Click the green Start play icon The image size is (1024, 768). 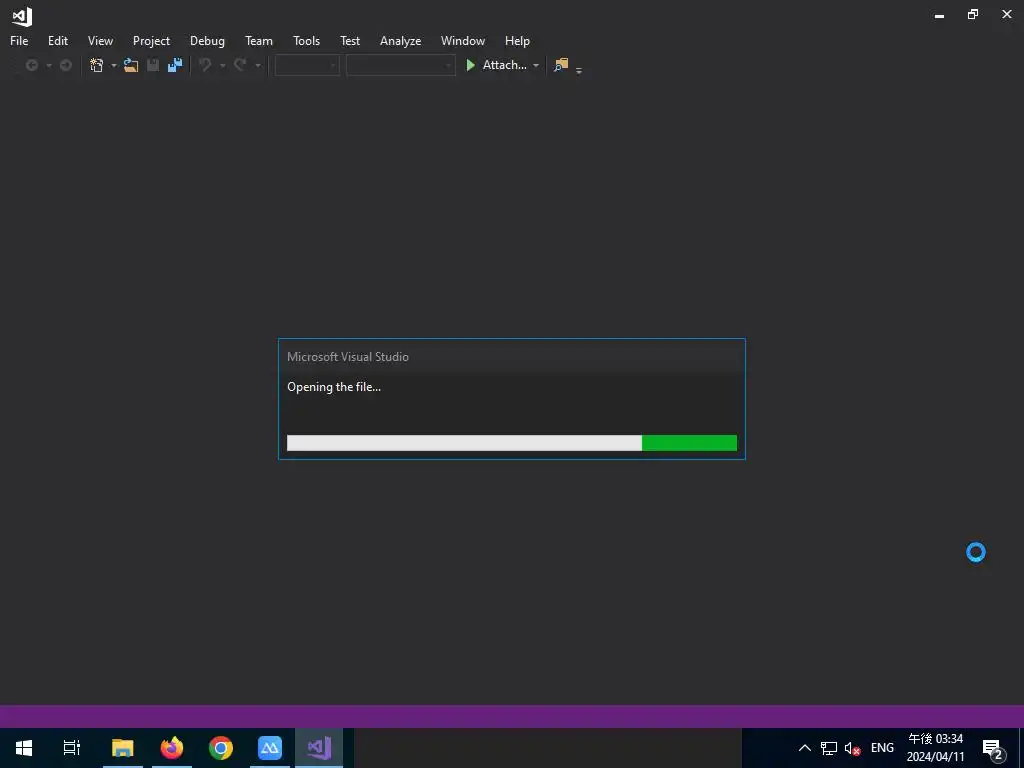(x=470, y=65)
